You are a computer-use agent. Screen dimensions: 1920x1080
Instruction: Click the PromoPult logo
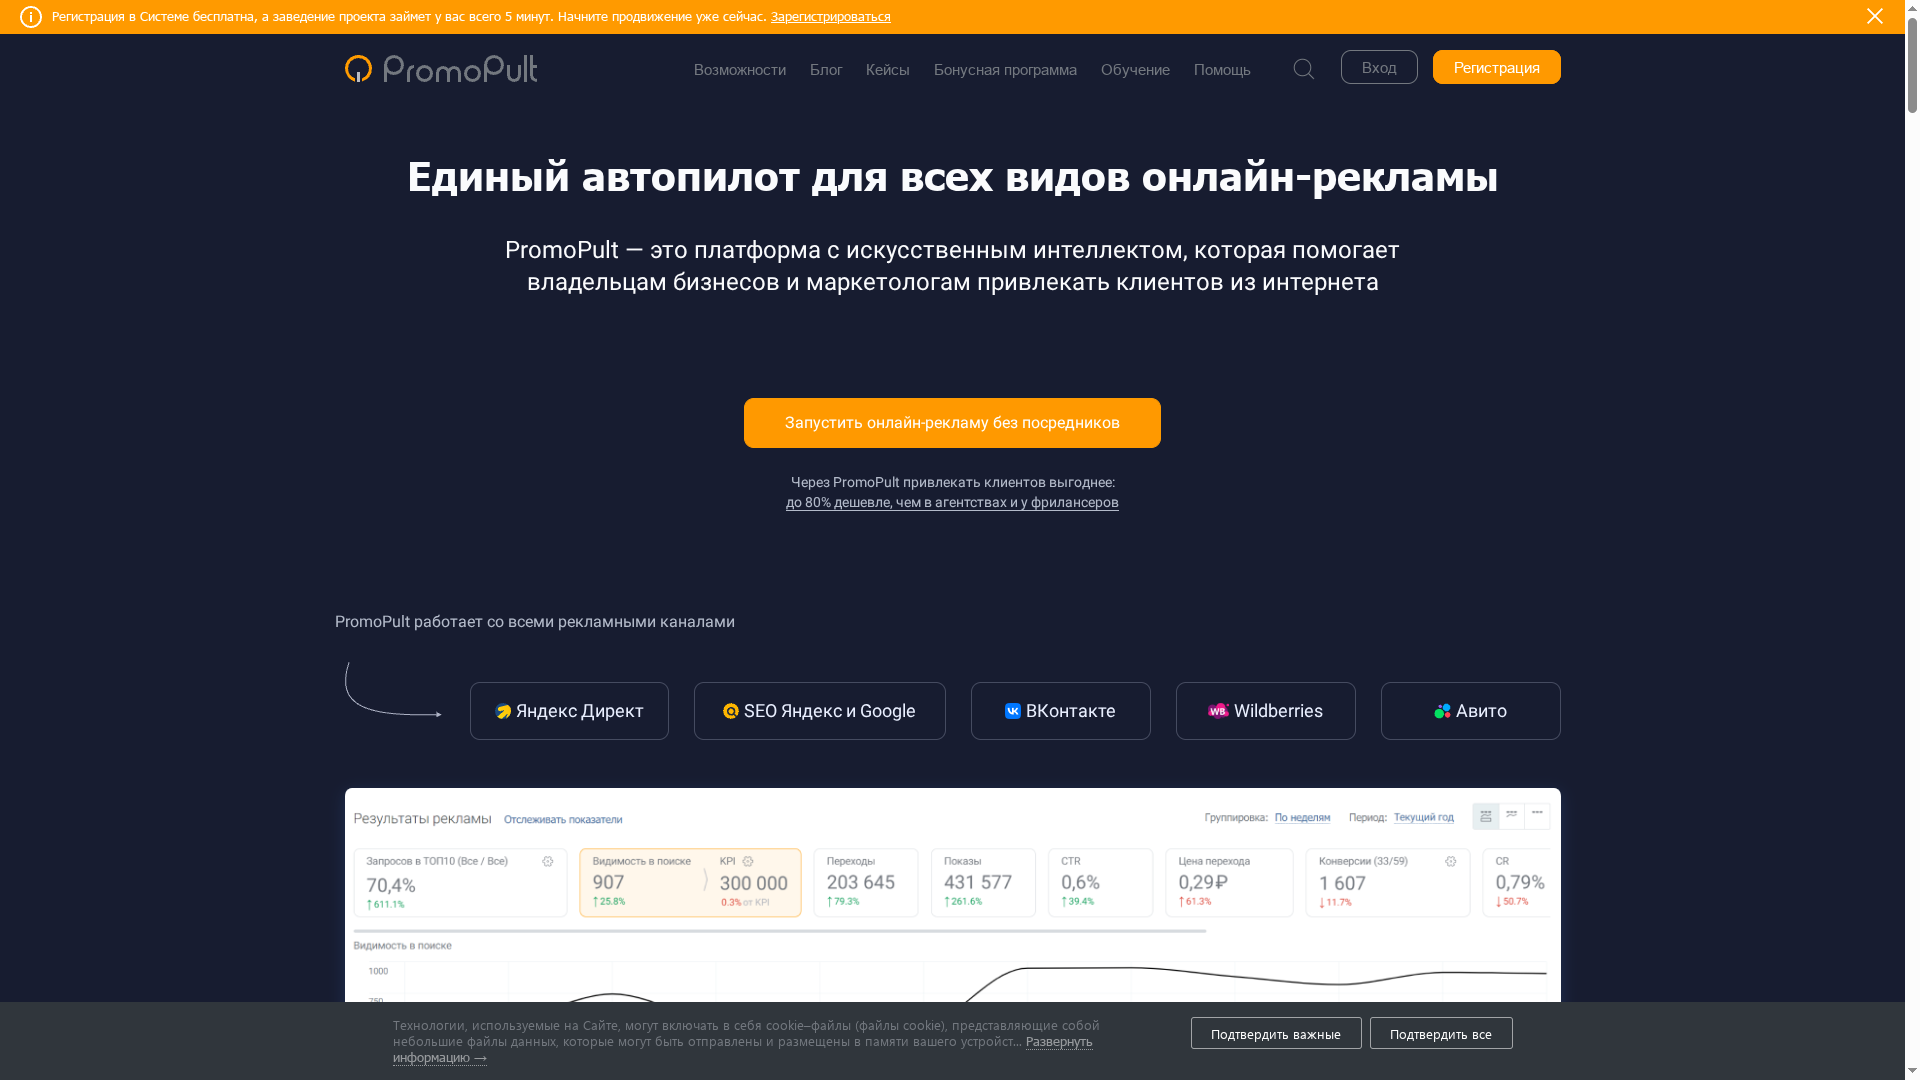pos(441,68)
